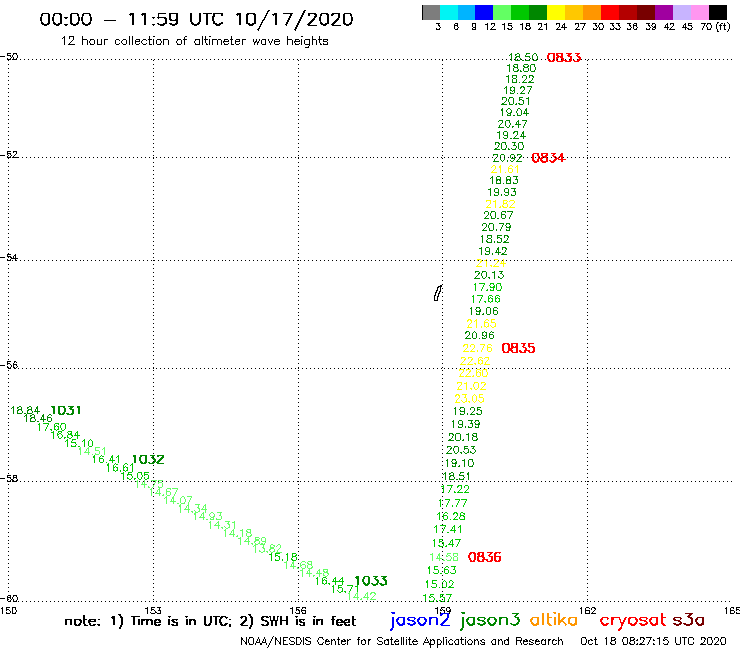Click the gray 3 ft color swatch

(431, 12)
